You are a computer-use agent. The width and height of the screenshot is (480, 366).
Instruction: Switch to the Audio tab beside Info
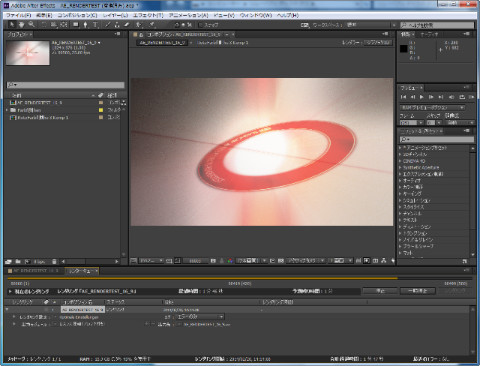coord(429,34)
